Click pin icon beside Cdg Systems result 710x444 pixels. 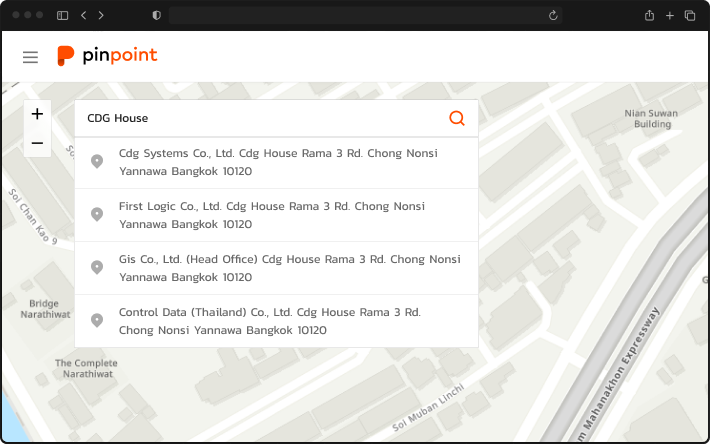pos(97,161)
